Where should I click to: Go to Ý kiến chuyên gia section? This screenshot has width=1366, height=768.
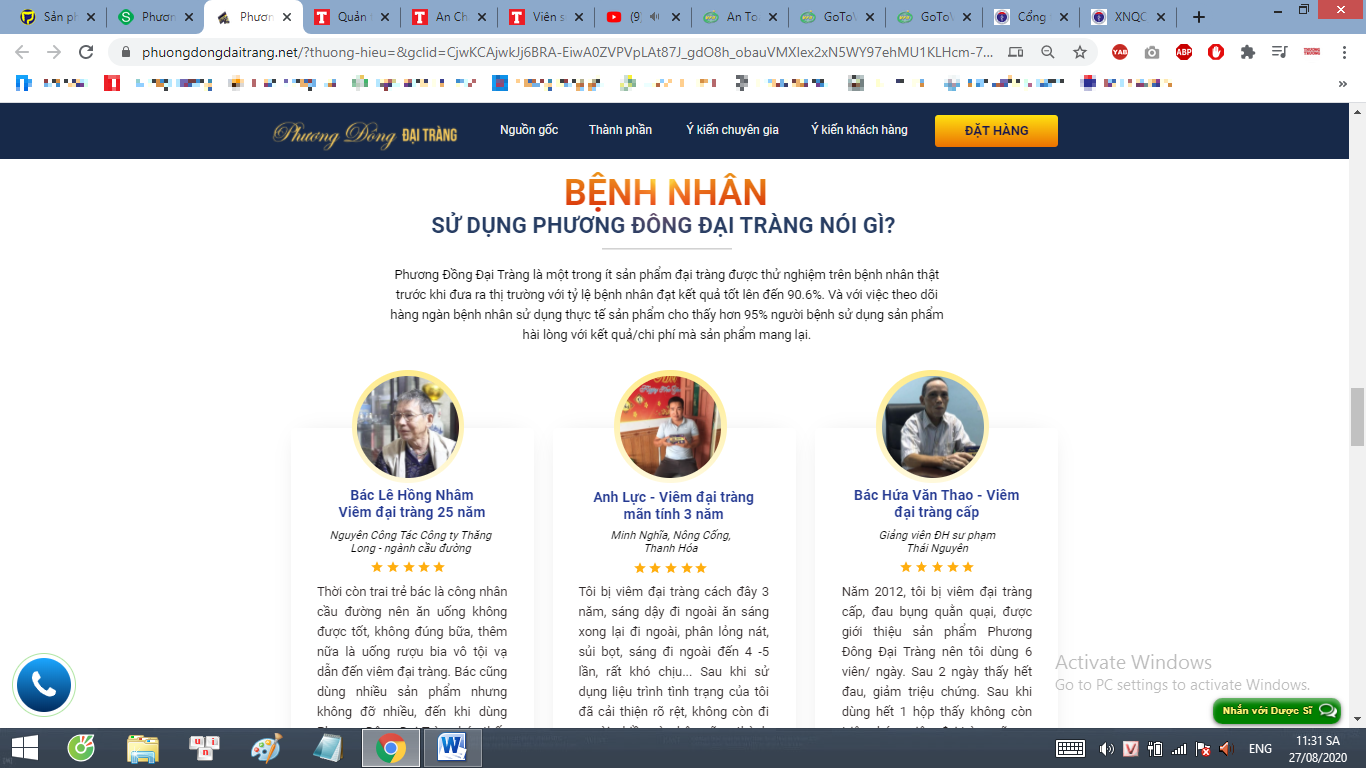coord(732,130)
